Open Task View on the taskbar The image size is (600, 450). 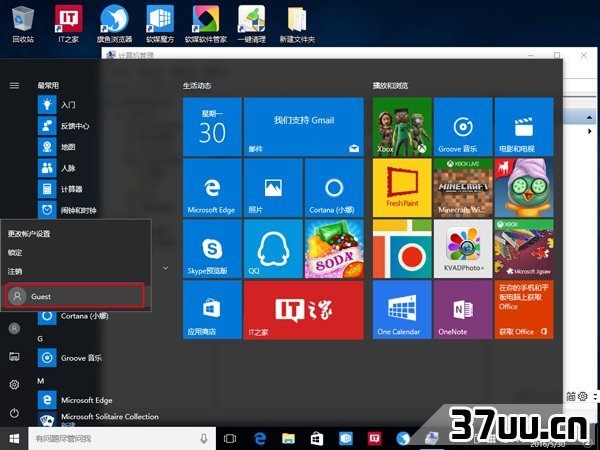230,439
